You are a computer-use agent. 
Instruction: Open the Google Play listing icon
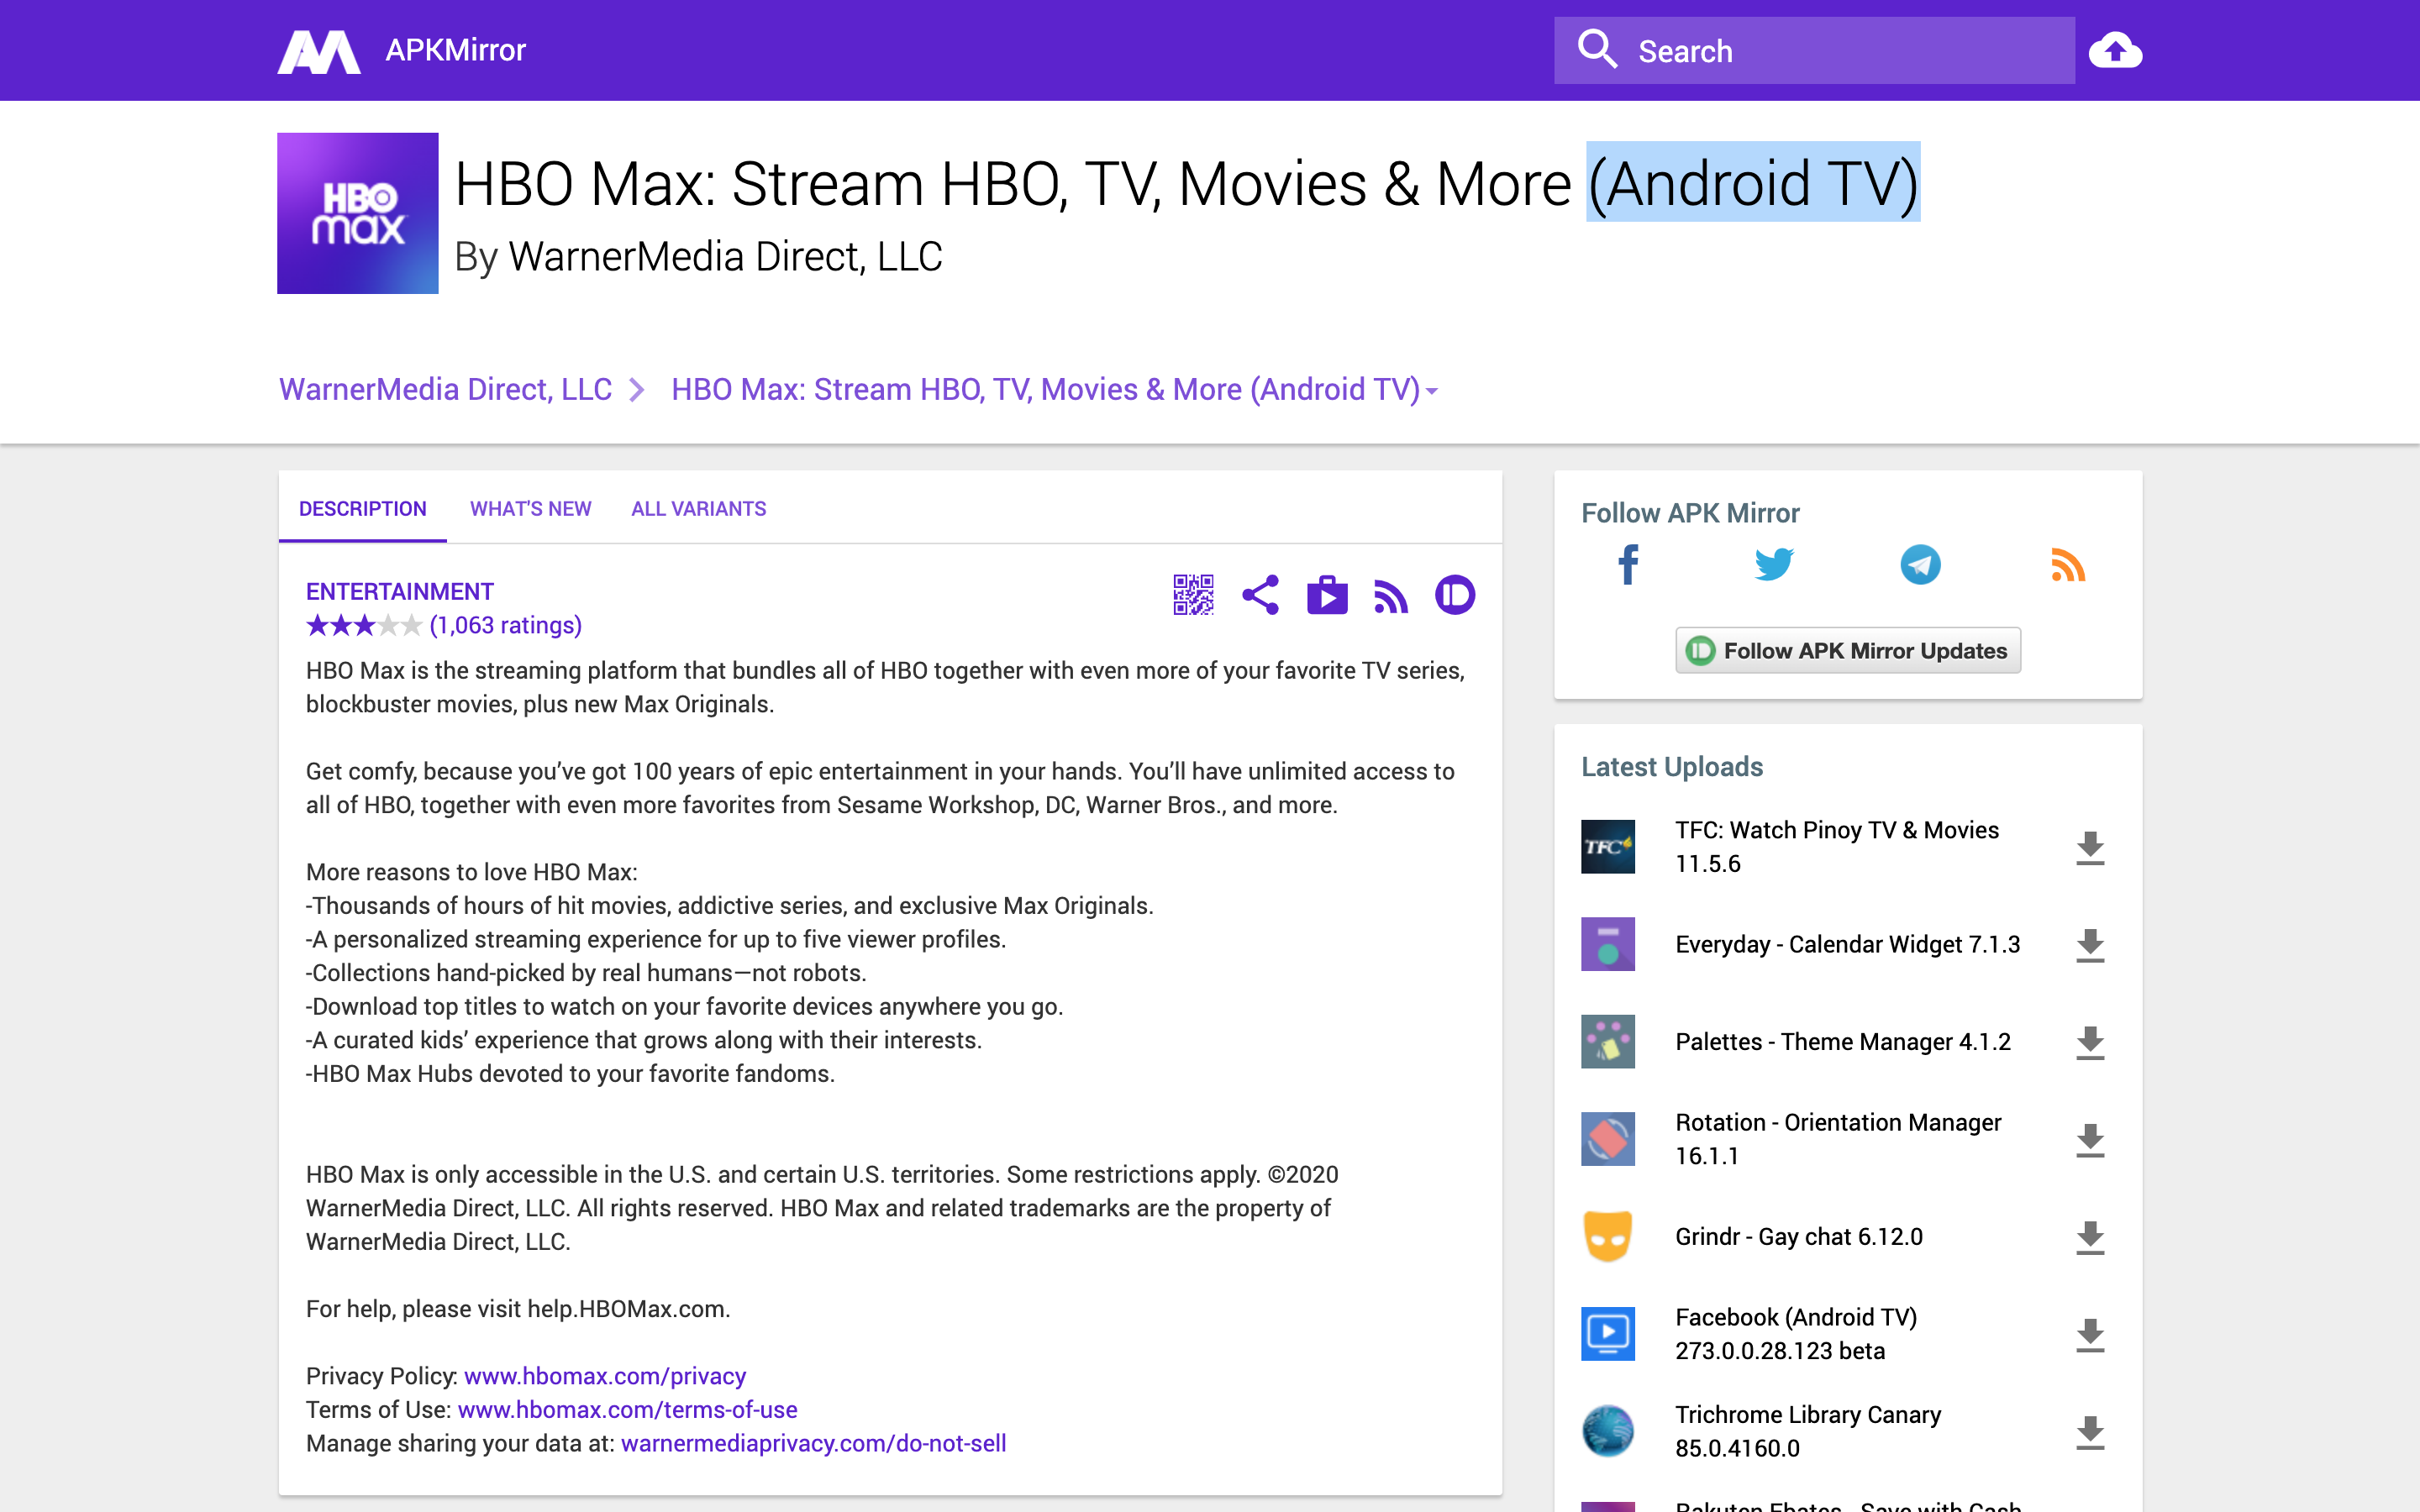click(x=1326, y=594)
